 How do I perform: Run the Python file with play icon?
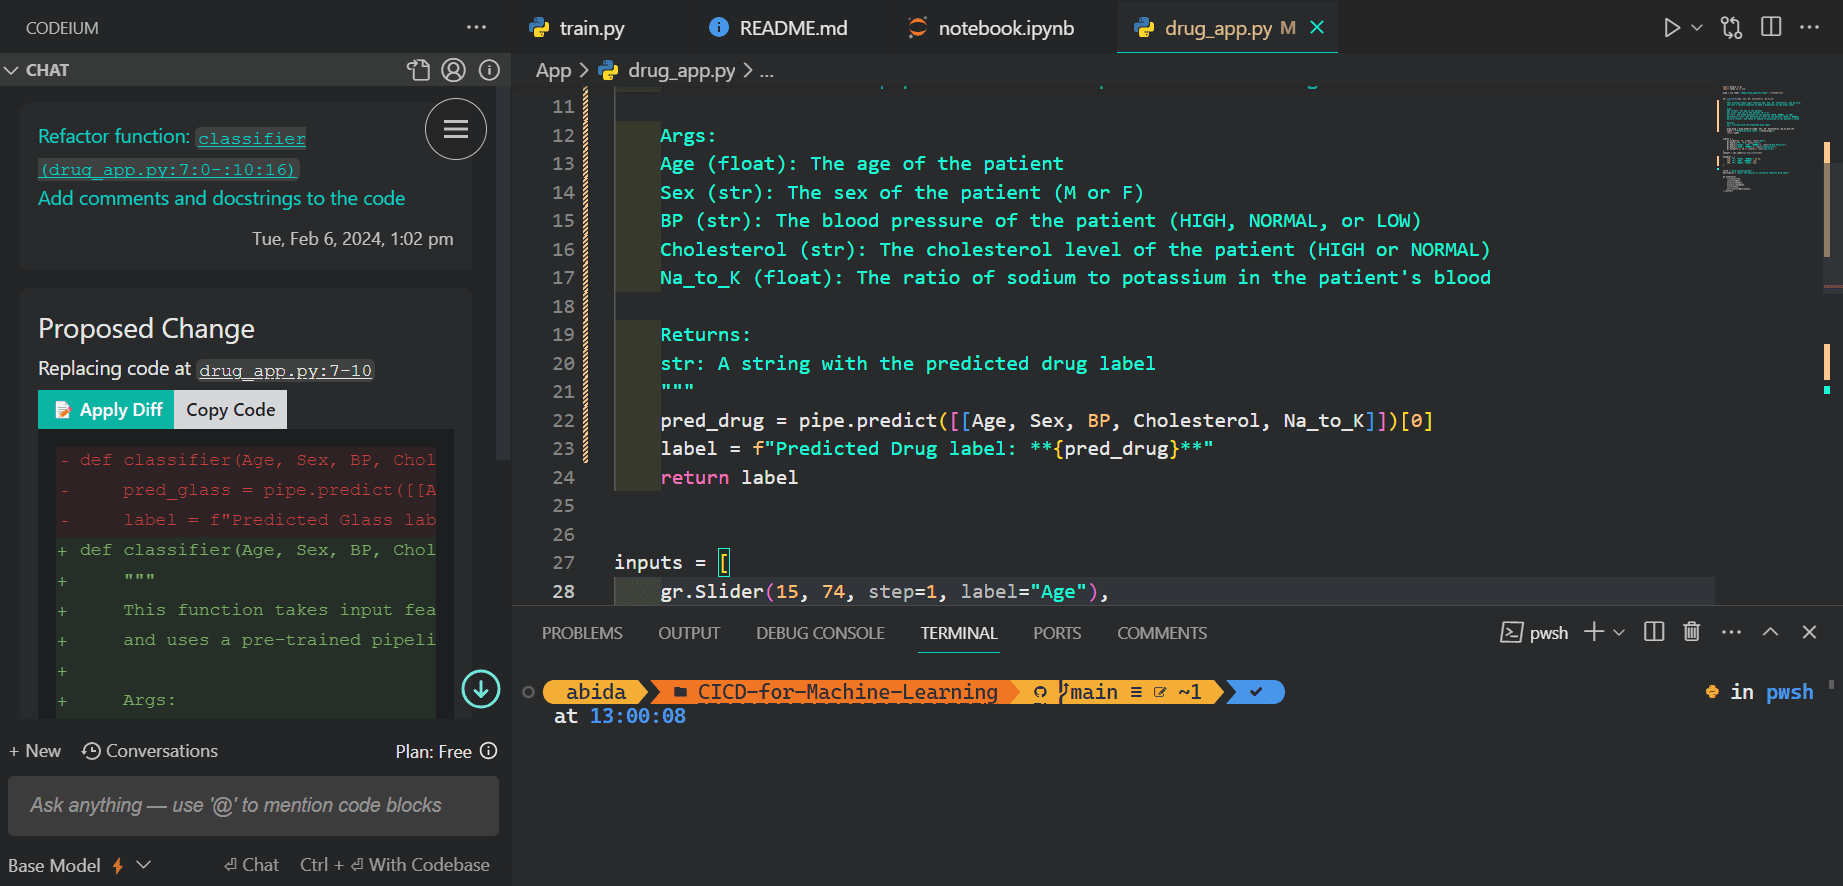(x=1671, y=28)
